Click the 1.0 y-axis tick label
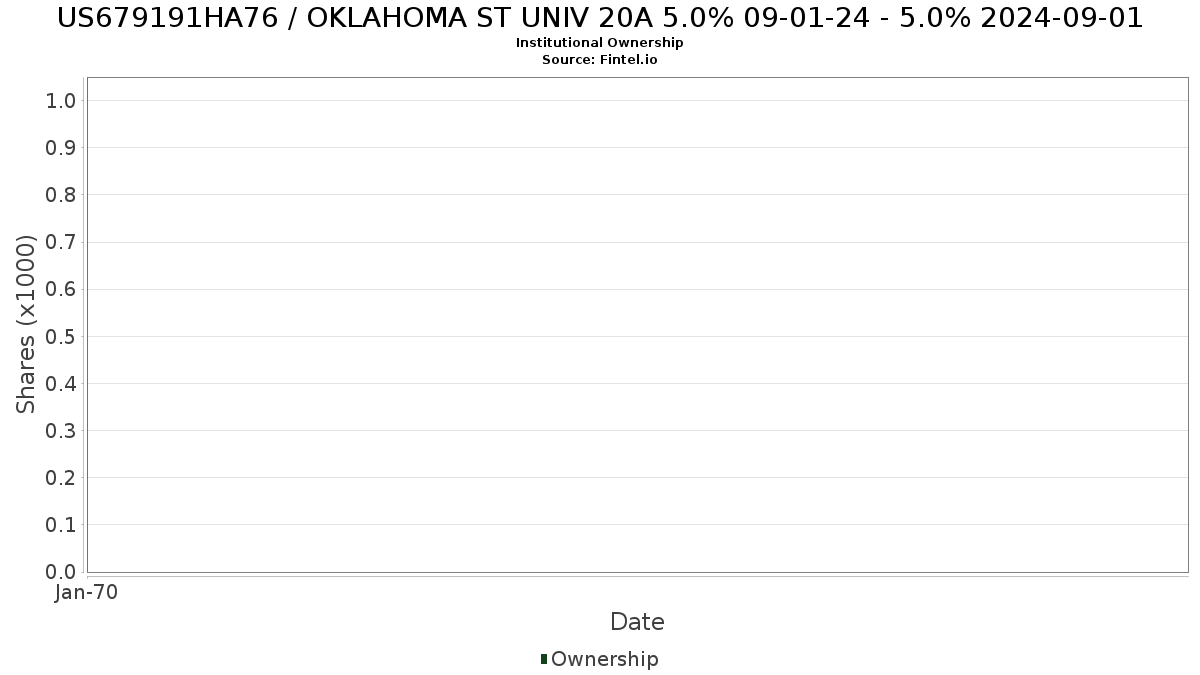Screen dimensions: 1200x675 [61, 100]
